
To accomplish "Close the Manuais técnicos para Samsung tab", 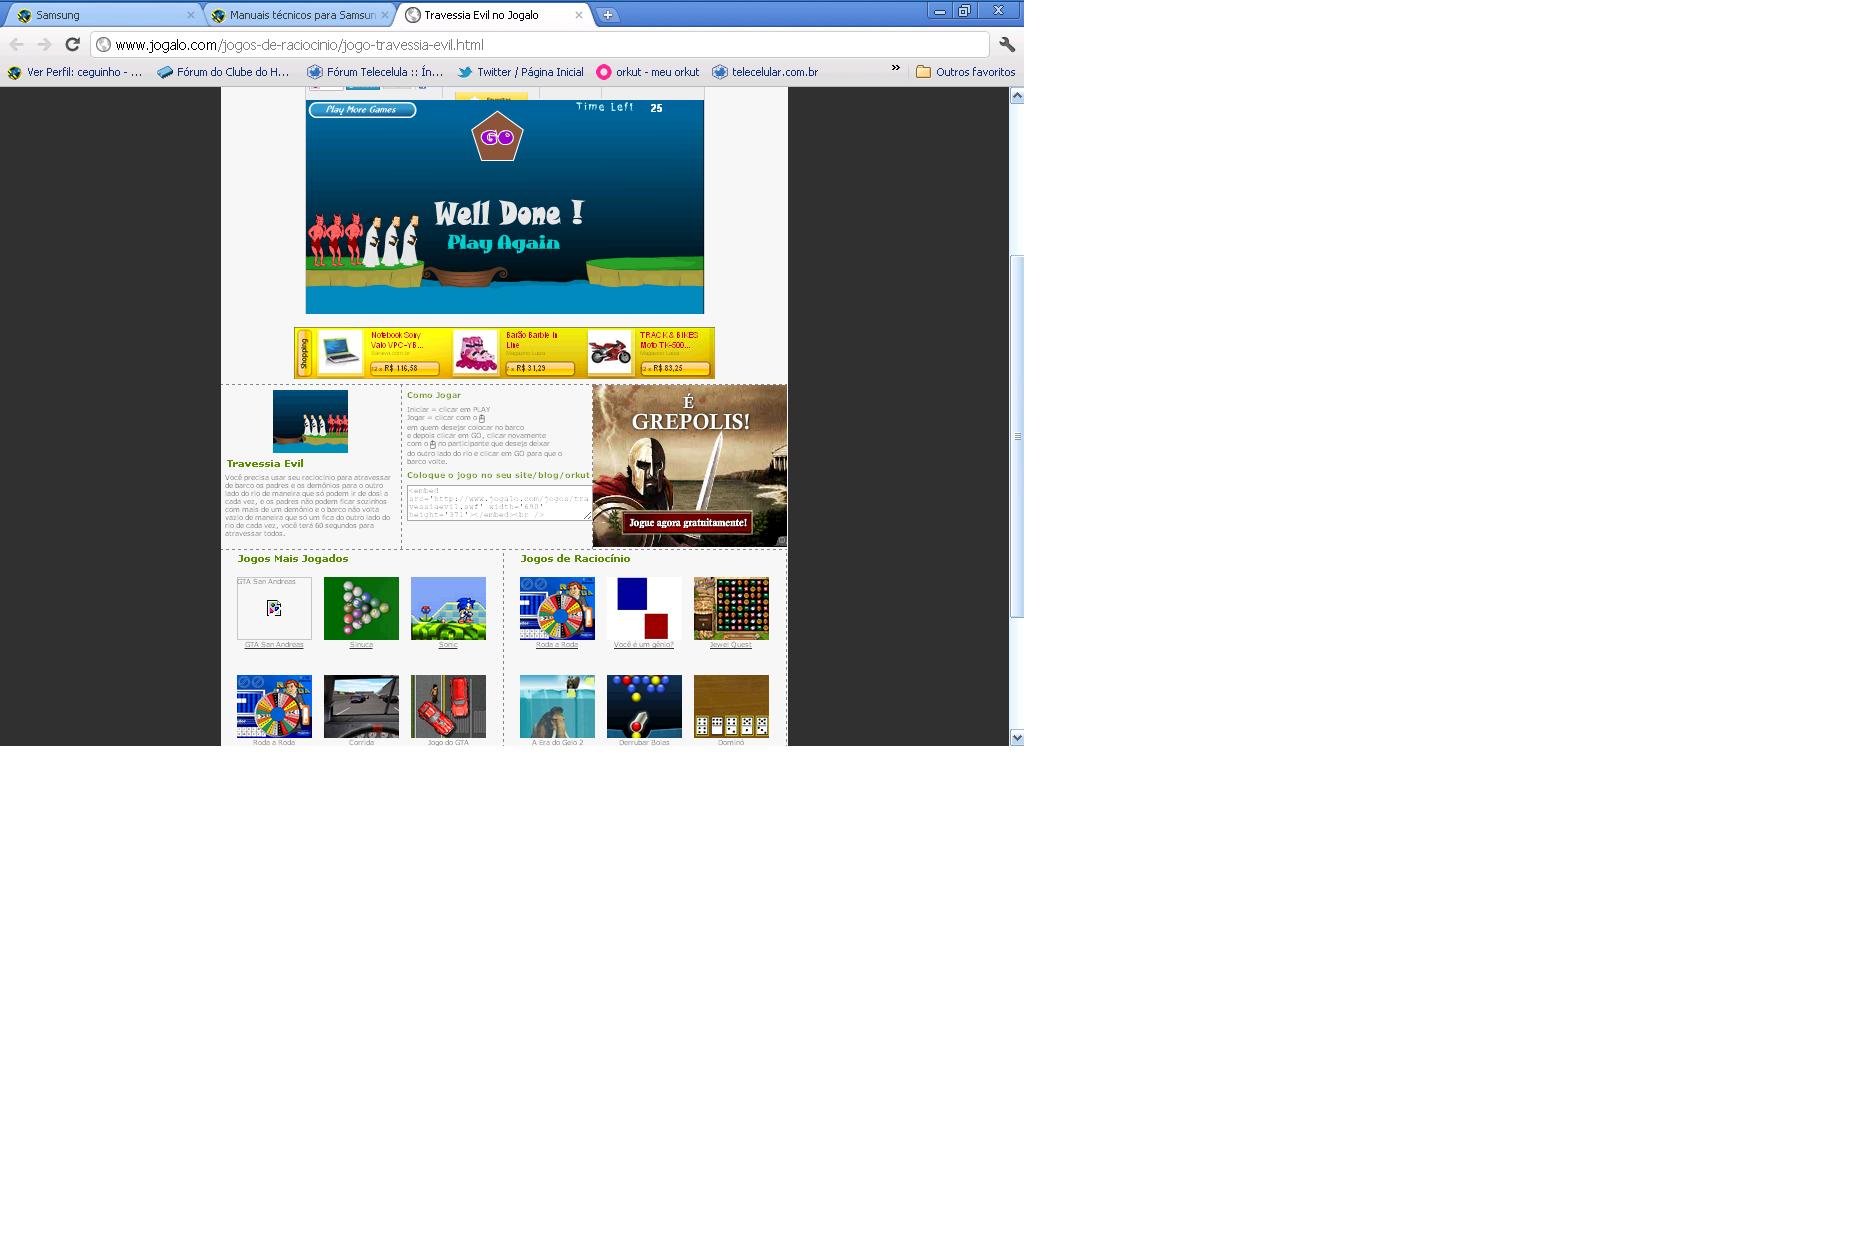I will point(384,15).
